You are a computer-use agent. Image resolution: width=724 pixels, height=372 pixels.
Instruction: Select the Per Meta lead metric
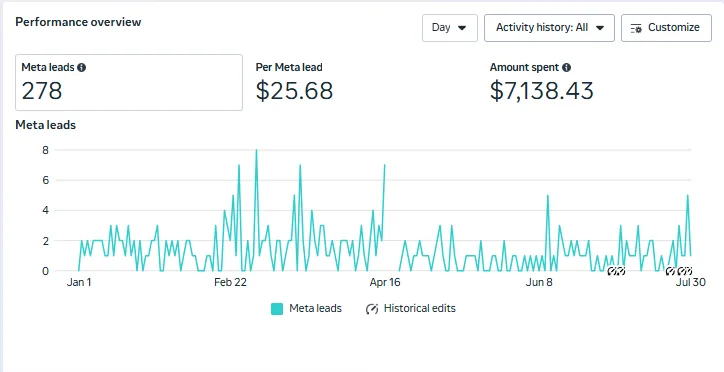click(294, 83)
